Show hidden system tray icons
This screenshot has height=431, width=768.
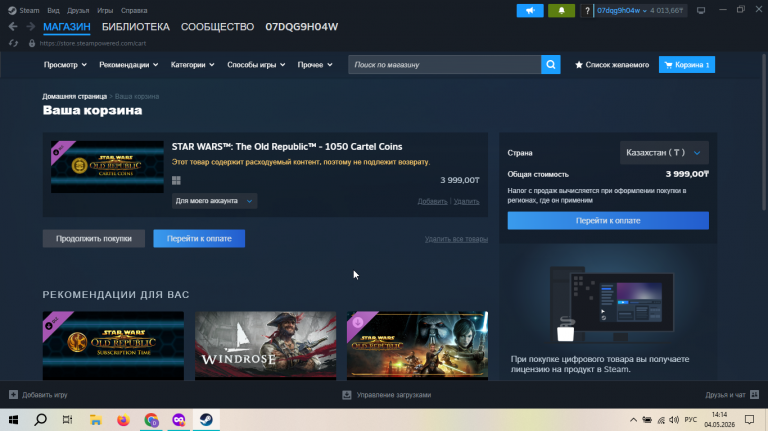click(x=633, y=420)
